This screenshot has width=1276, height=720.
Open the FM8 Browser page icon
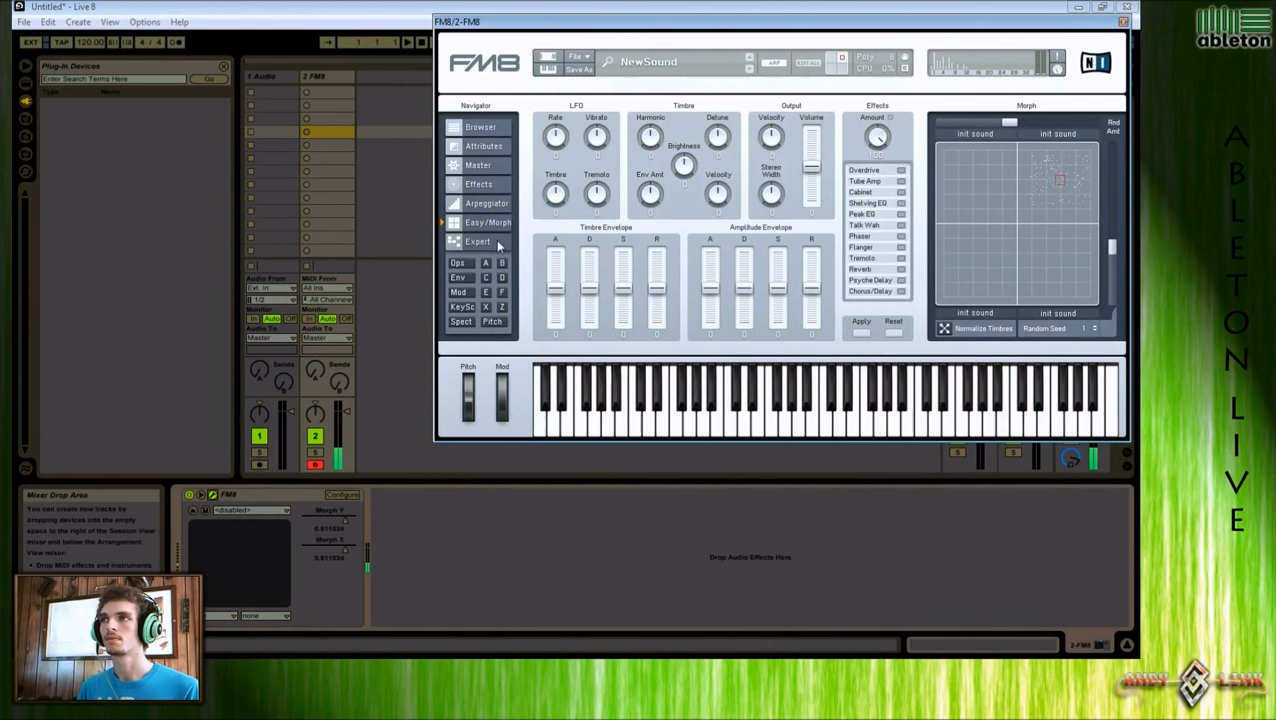454,127
